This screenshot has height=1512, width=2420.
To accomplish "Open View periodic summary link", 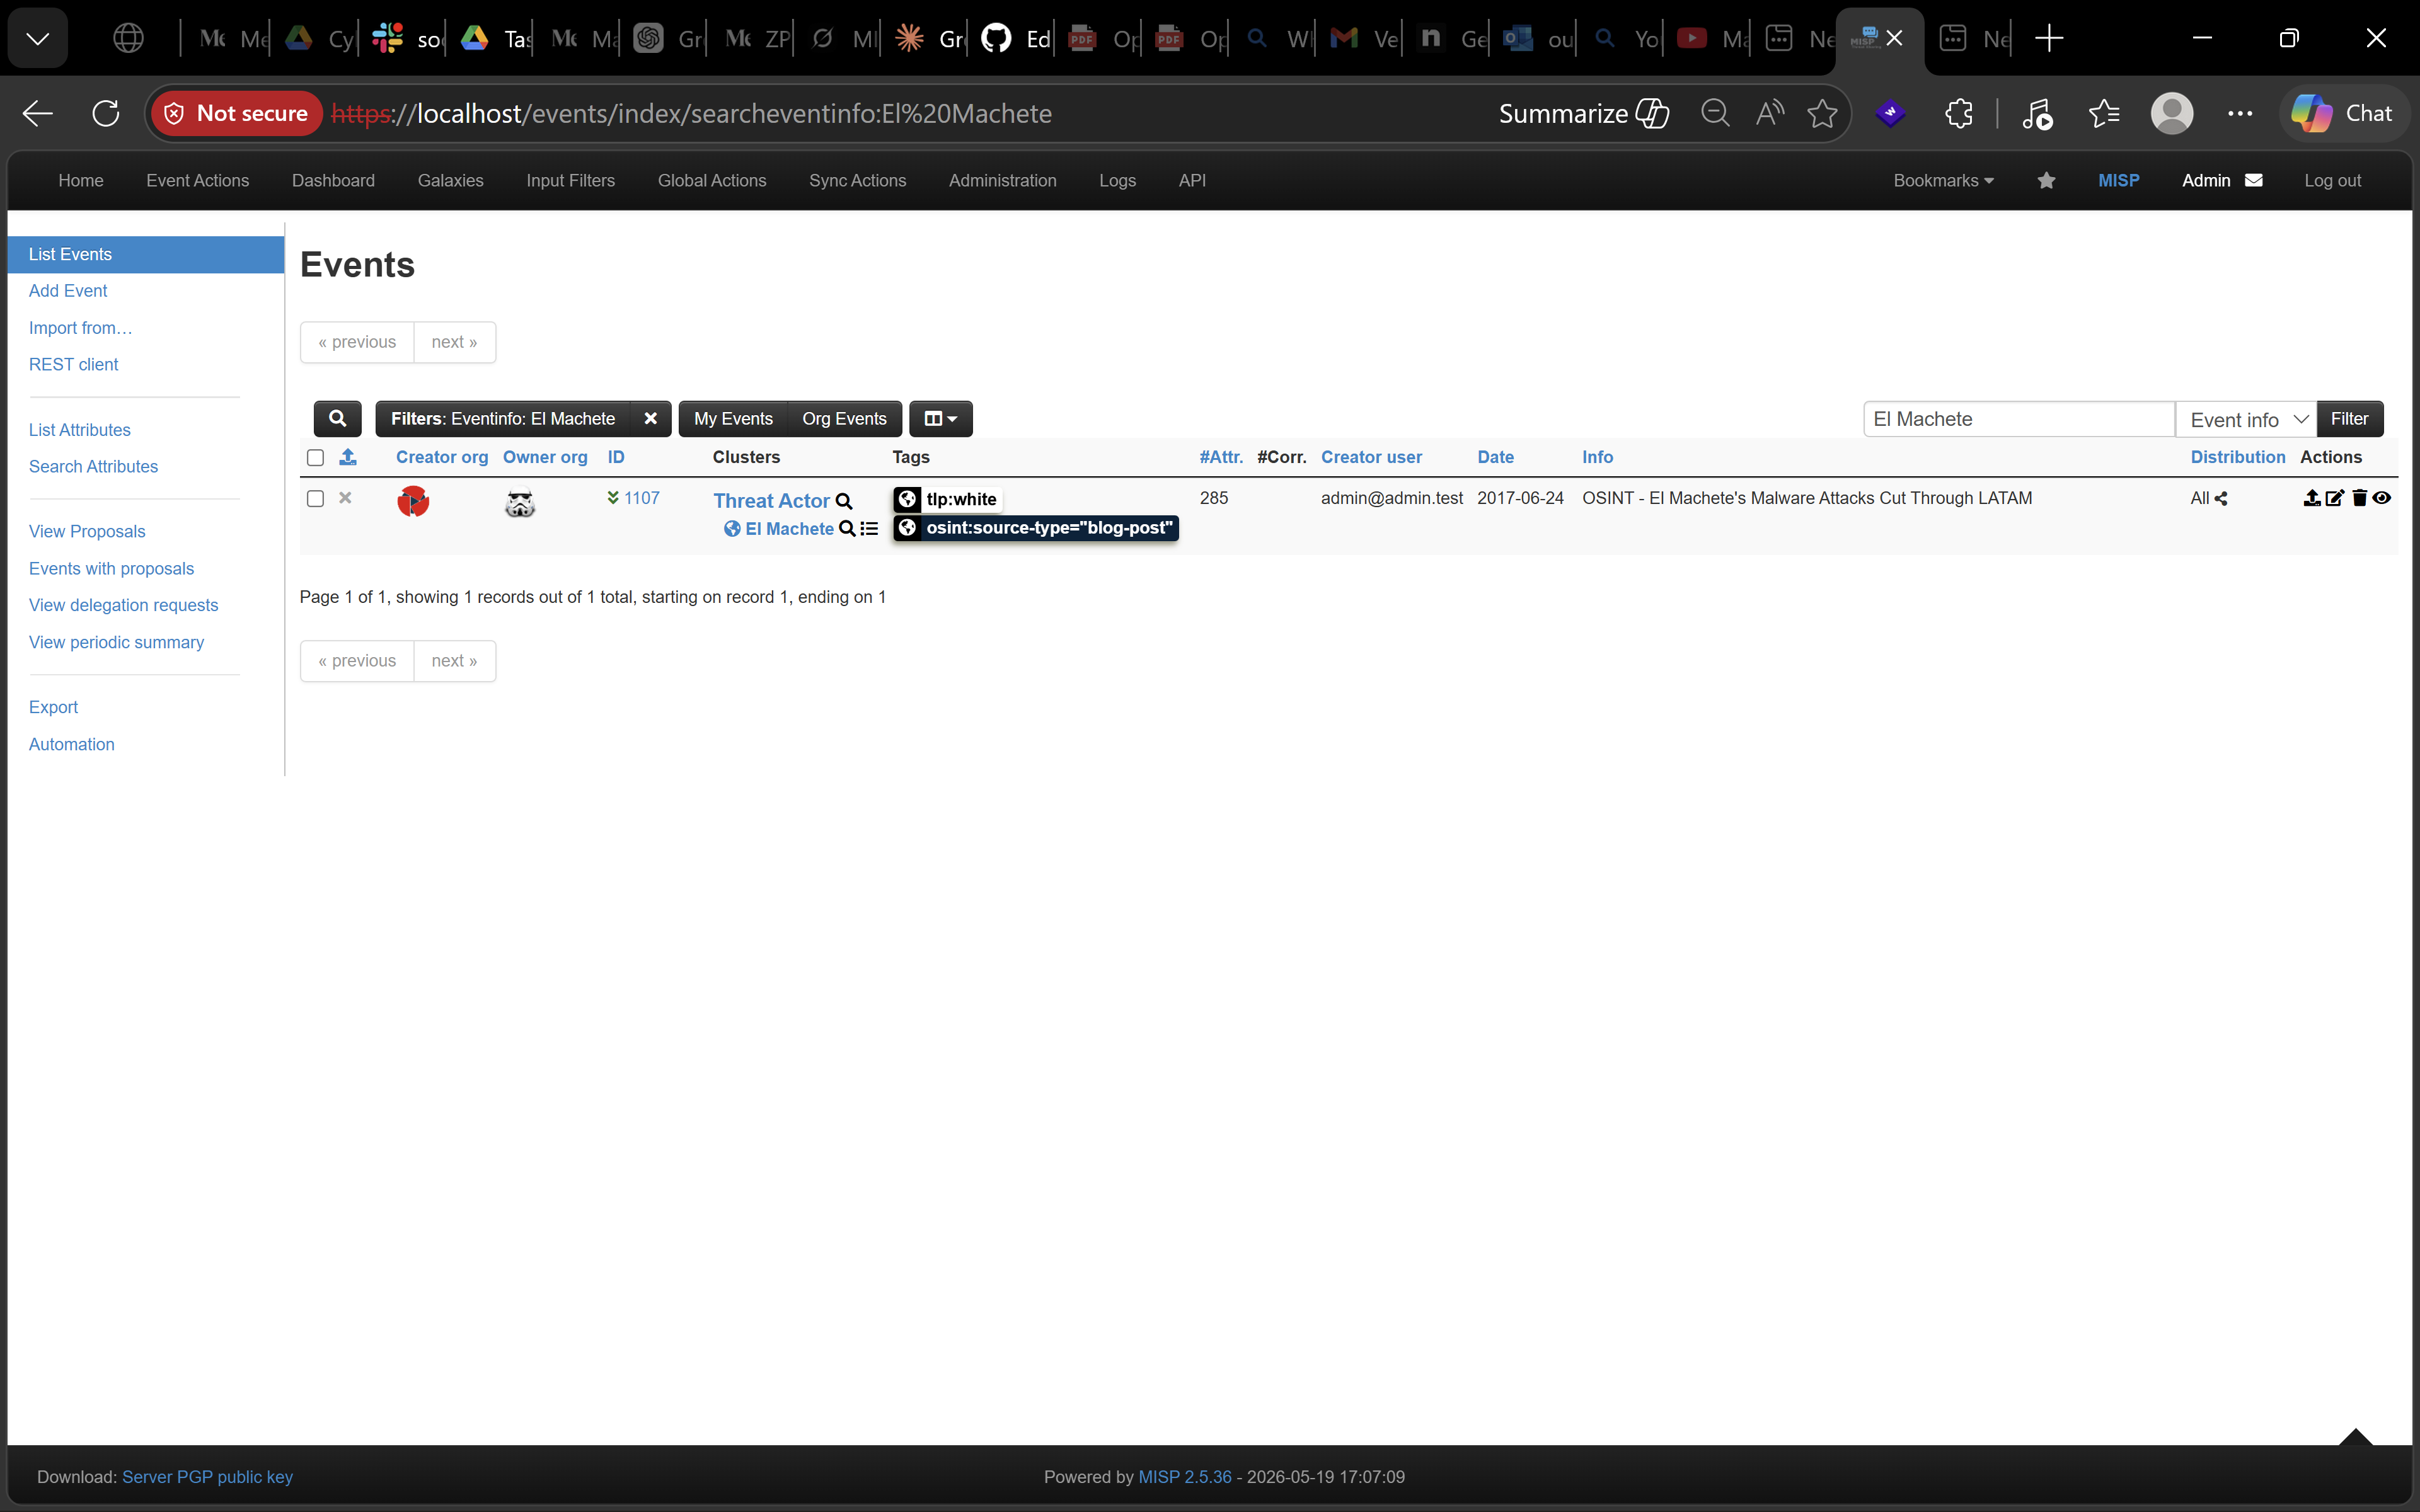I will click(116, 642).
